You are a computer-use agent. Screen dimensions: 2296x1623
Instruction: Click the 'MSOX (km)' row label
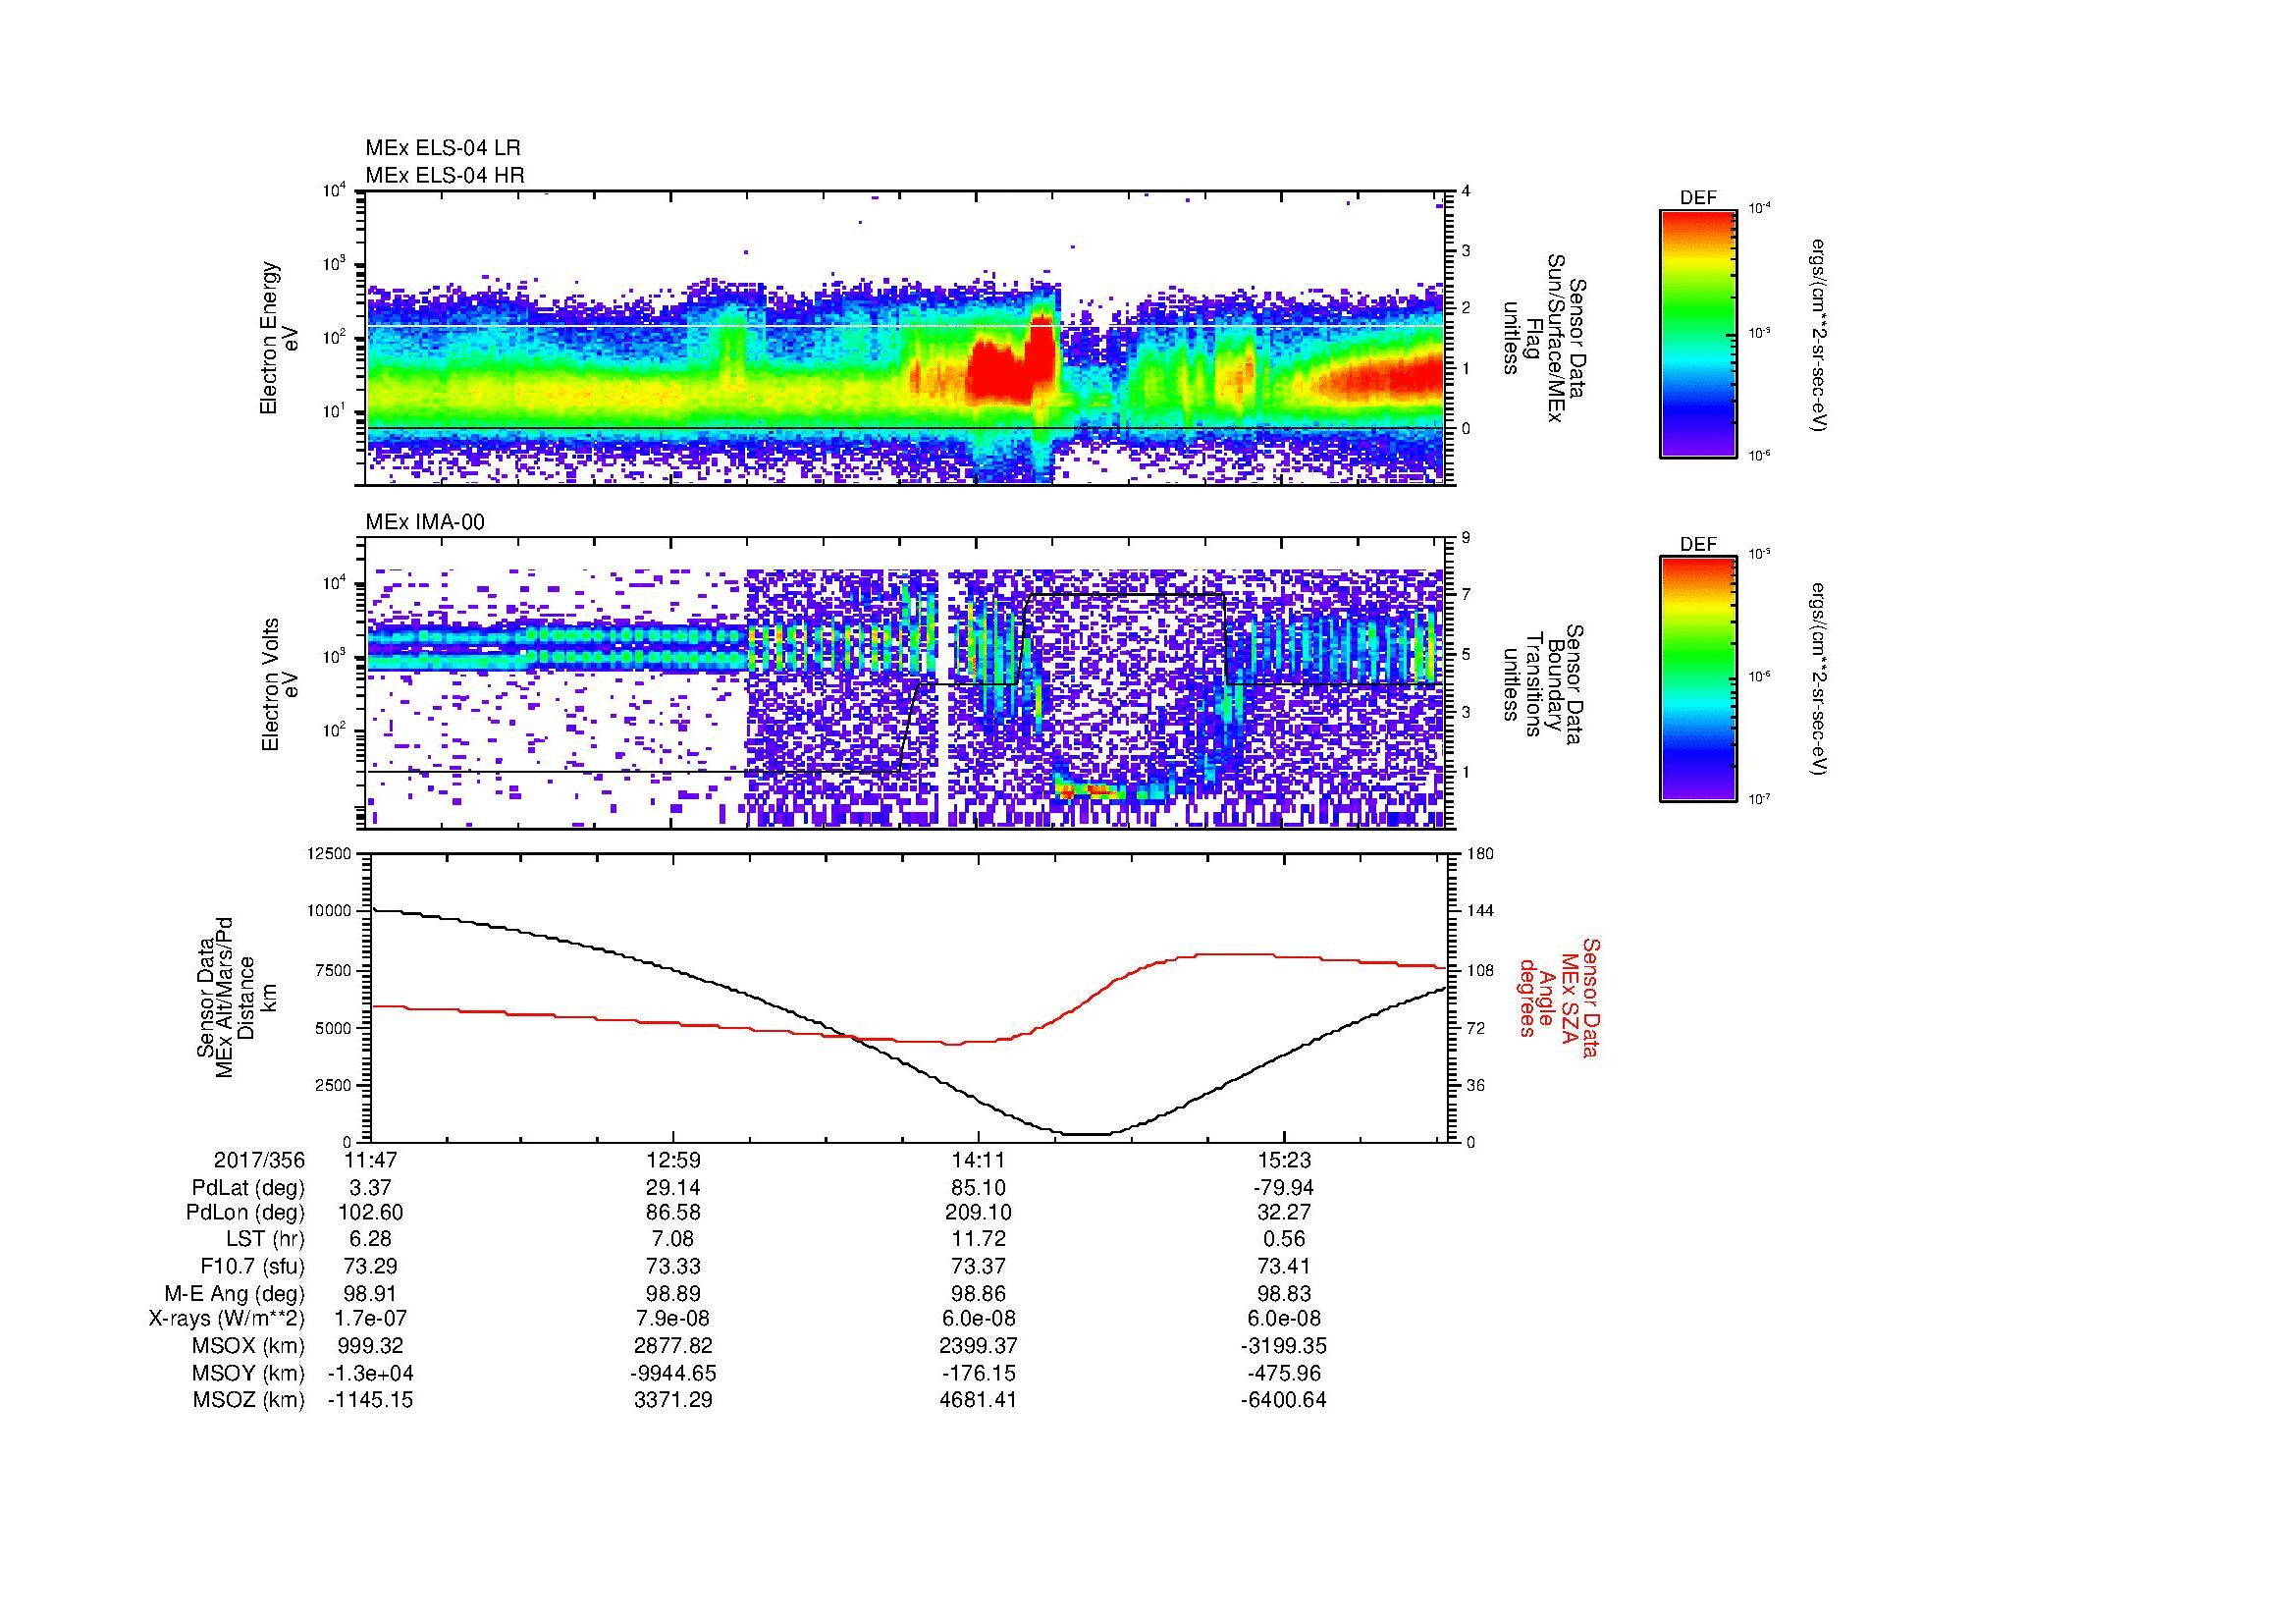[249, 1346]
